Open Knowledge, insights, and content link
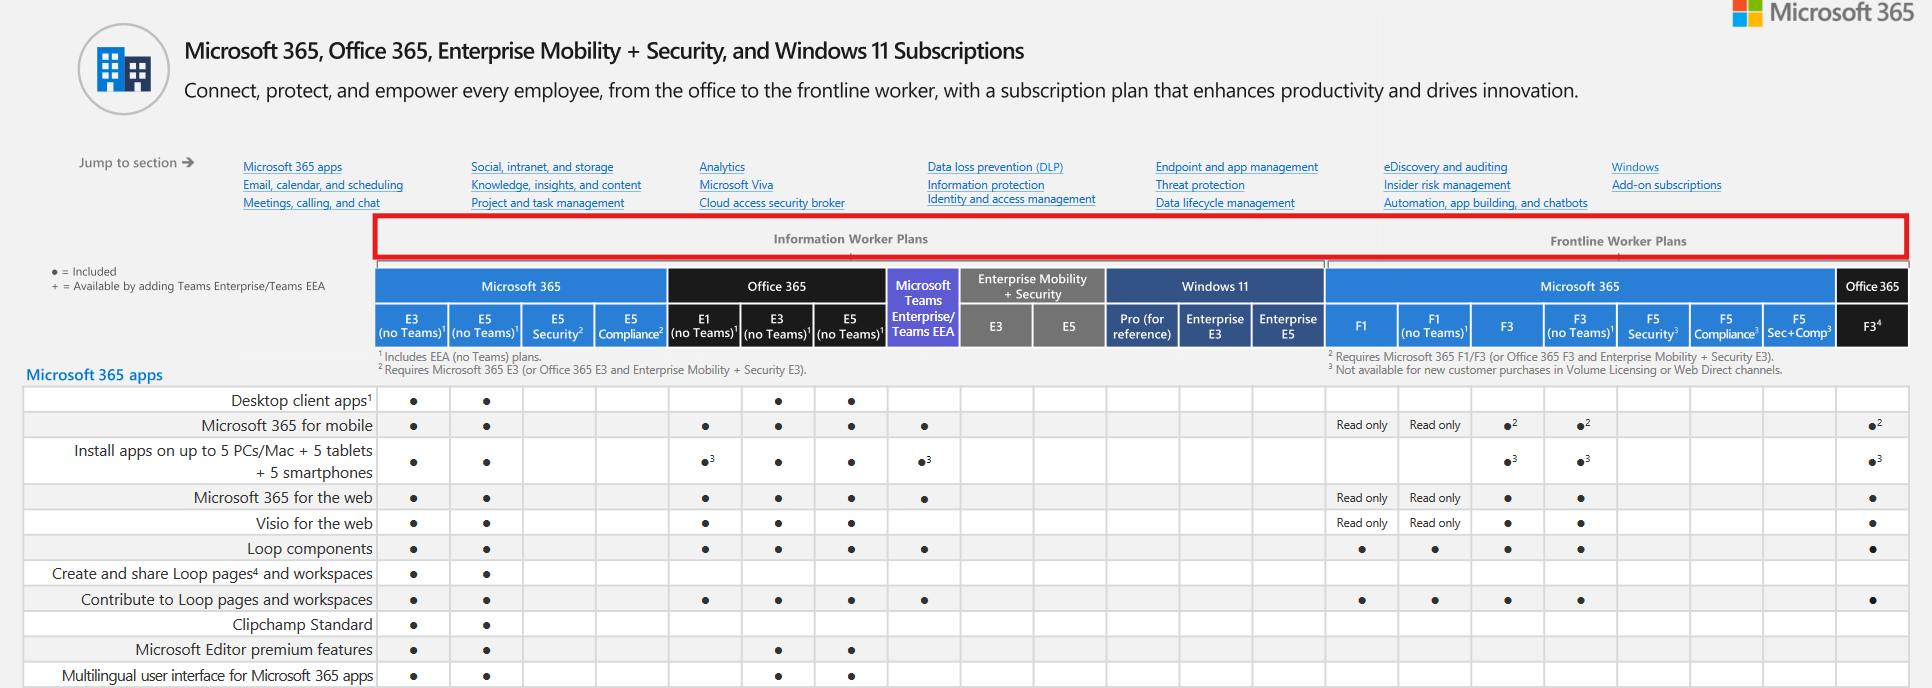Viewport: 1932px width, 688px height. point(556,185)
